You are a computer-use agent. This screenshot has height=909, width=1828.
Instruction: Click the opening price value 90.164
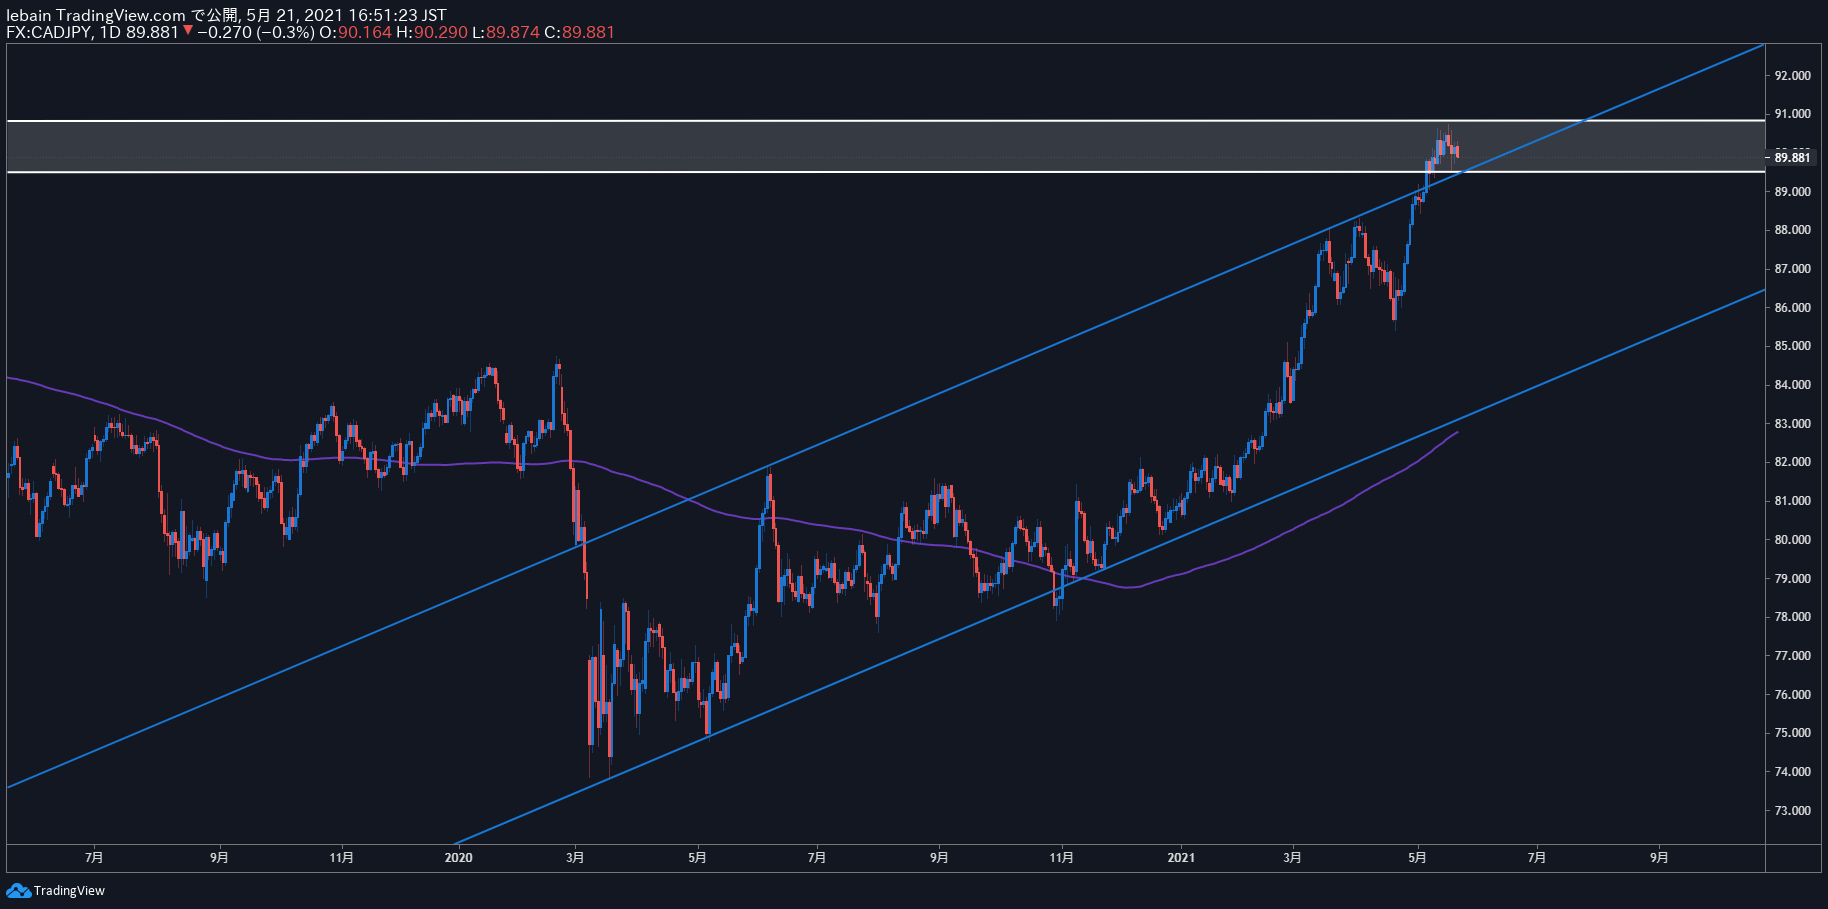365,32
